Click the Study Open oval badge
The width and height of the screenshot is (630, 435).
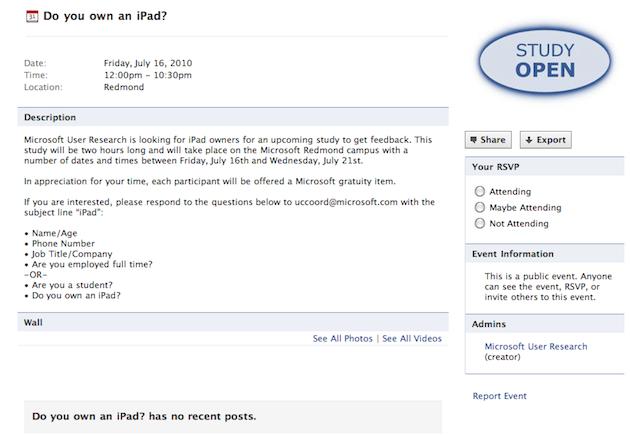click(545, 61)
